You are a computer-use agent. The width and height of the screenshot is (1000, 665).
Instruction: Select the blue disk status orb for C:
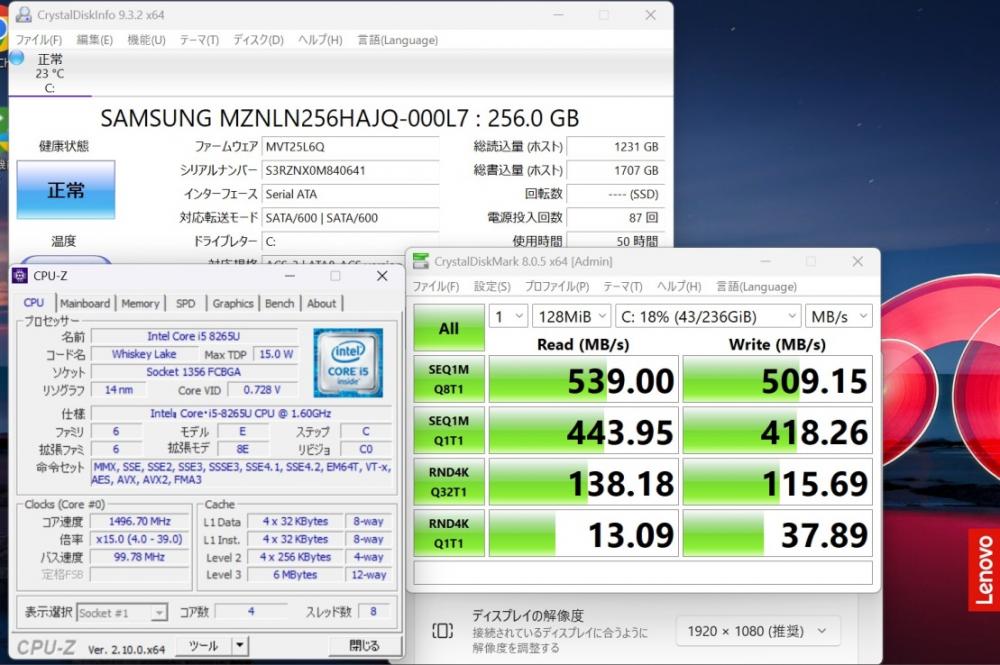pyautogui.click(x=17, y=57)
